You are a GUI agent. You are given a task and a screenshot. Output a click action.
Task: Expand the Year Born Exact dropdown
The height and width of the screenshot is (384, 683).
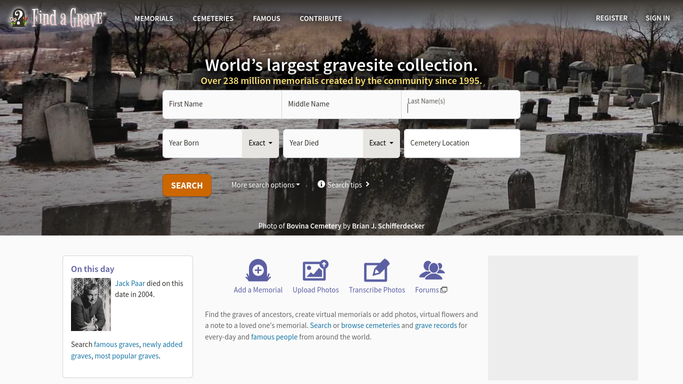click(x=260, y=143)
